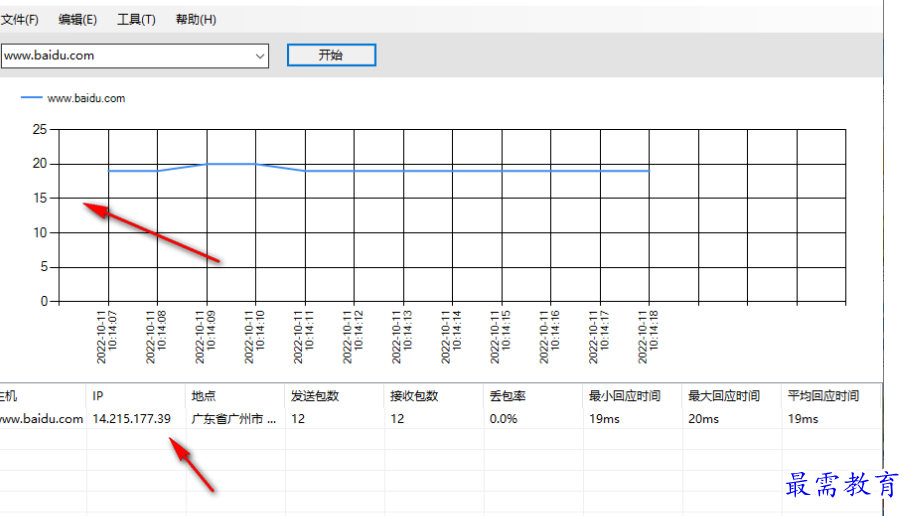Click the www.baidu.com host cell in table
This screenshot has width=907, height=516.
[42, 419]
